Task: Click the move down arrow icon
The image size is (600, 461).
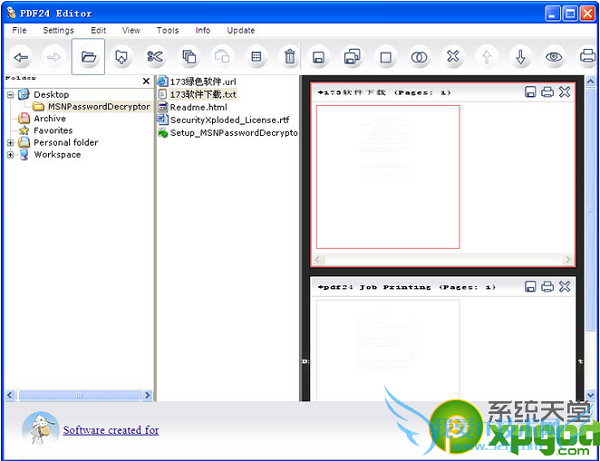Action: click(x=520, y=57)
